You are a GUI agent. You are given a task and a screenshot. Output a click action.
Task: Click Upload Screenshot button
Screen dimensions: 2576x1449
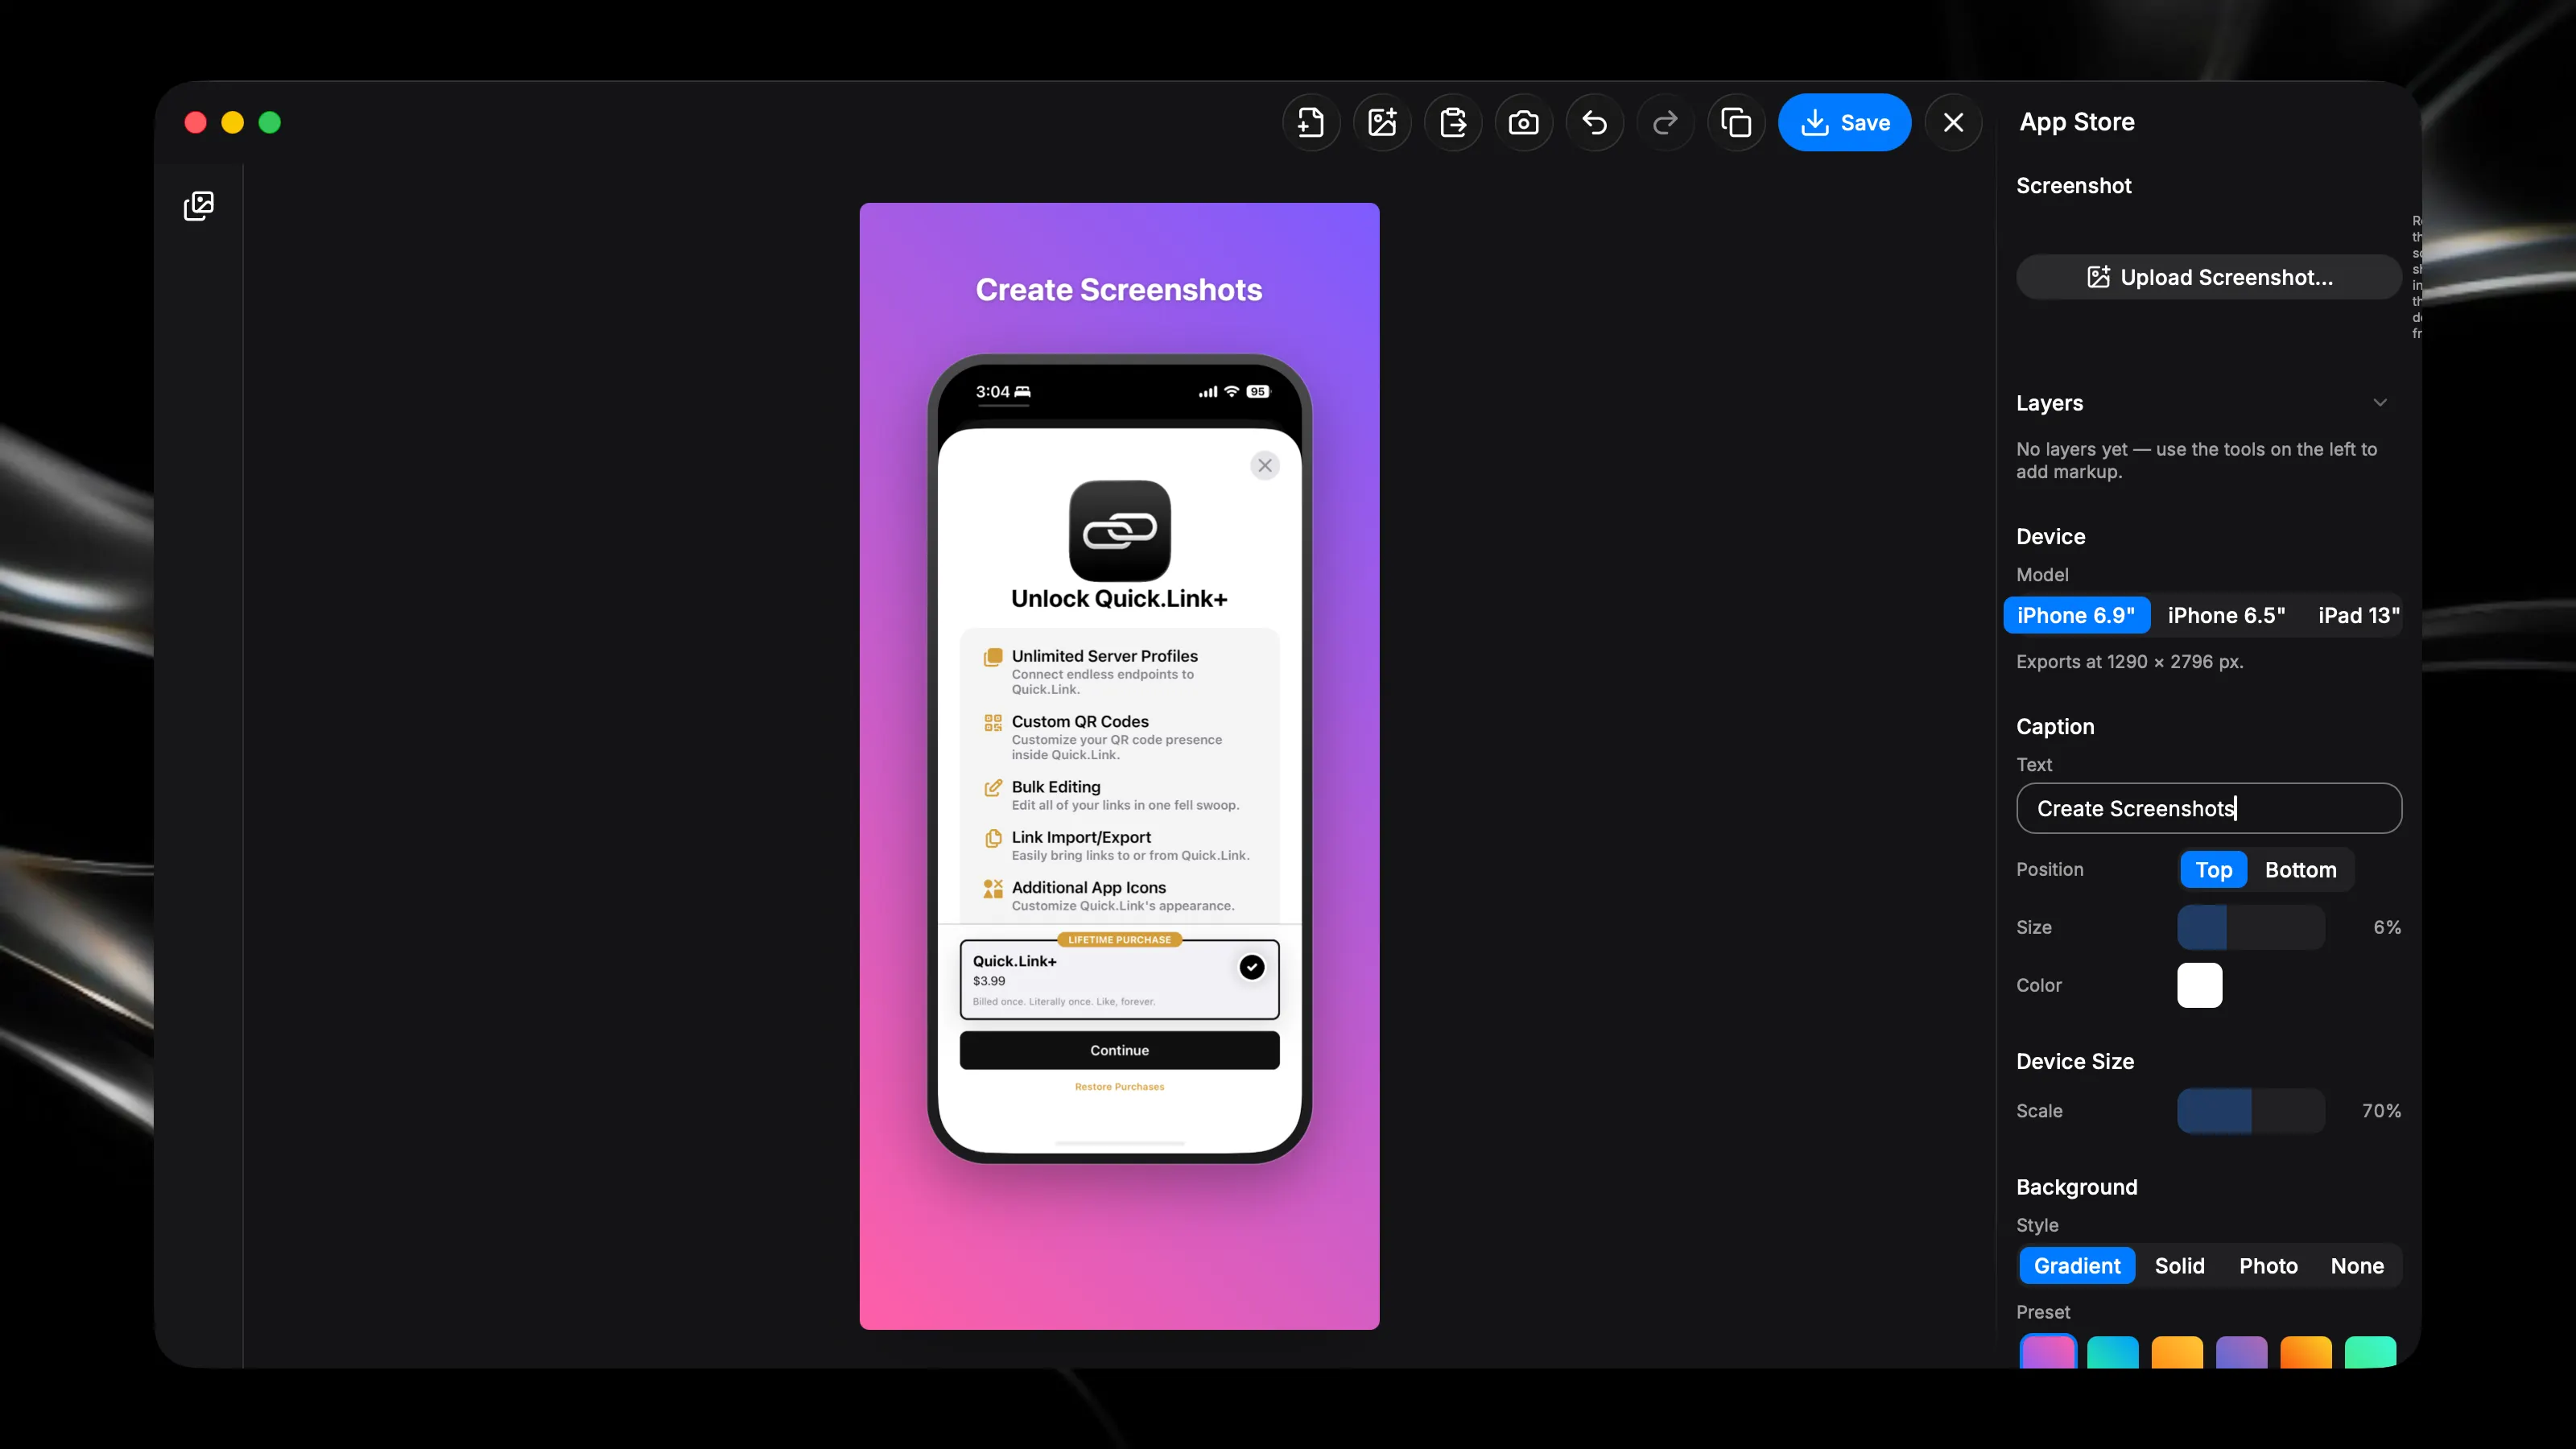(2209, 277)
